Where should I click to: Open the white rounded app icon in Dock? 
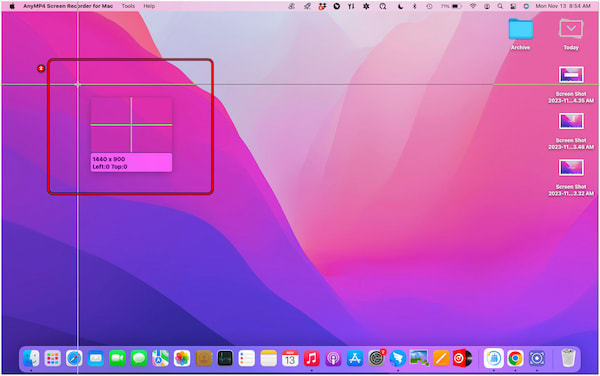494,358
